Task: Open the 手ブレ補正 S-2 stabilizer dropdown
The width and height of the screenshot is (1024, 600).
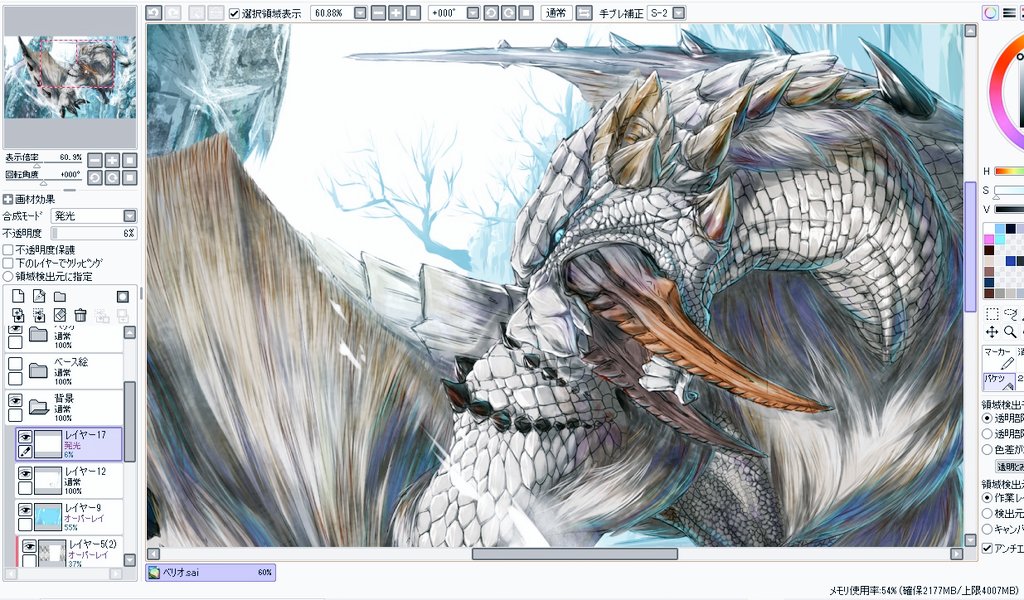Action: (x=679, y=13)
